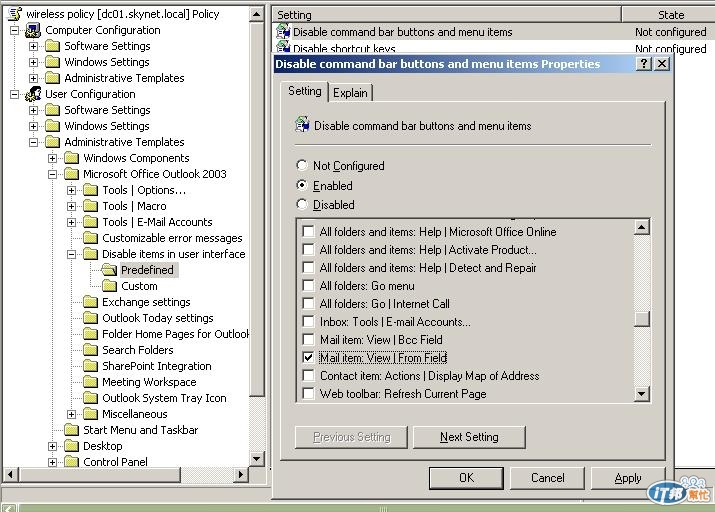Viewport: 715px width, 512px height.
Task: Click checklist scroll down arrow
Action: click(642, 393)
